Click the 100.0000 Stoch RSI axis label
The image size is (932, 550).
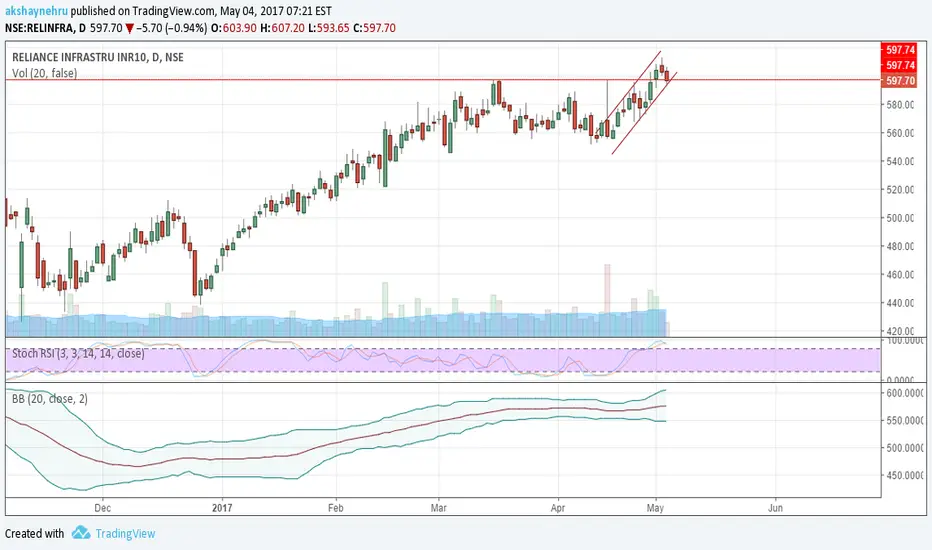coord(905,341)
